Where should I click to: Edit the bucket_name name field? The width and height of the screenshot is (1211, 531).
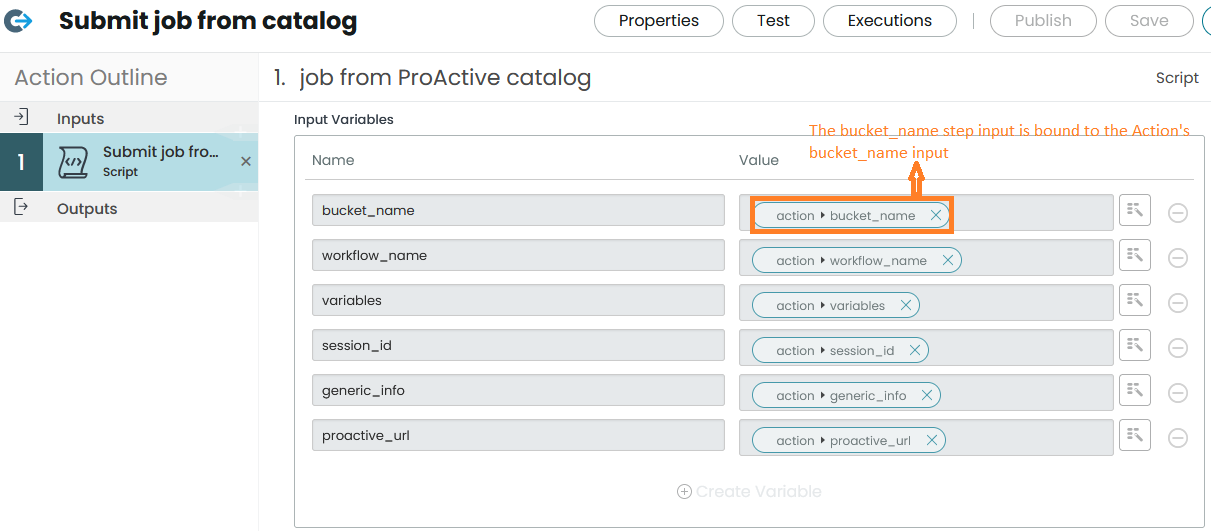(518, 210)
